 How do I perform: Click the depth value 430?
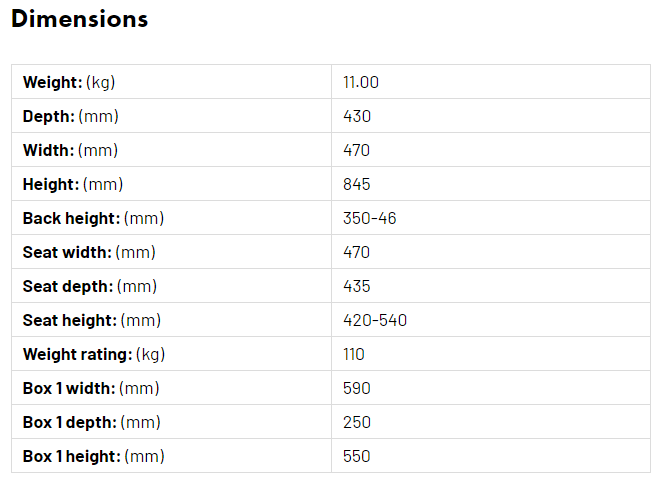357,116
